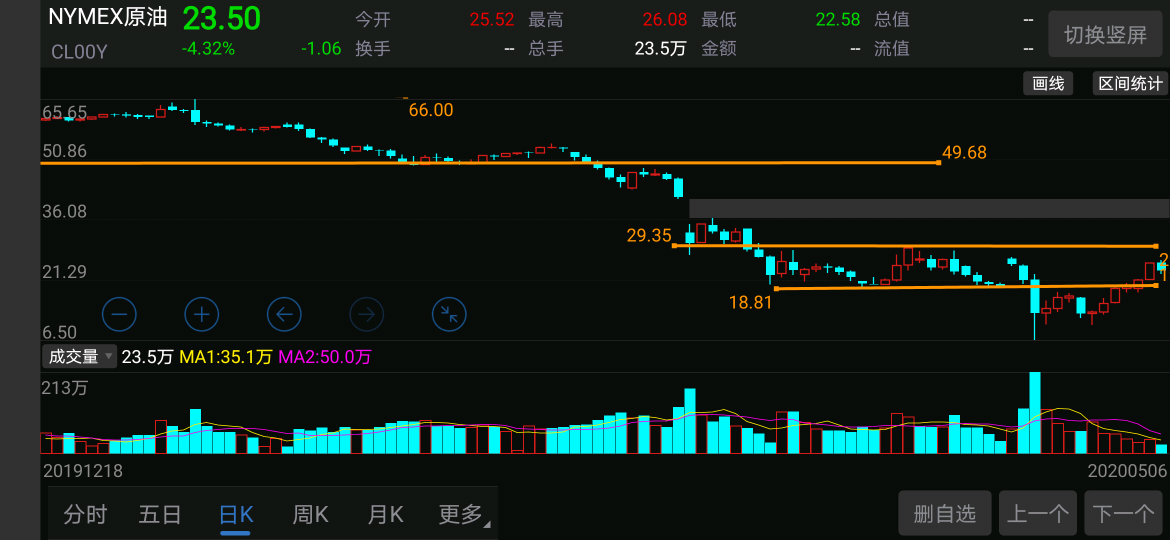Click the 213万 volume axis label
Screen dimensions: 1170x540
(x=67, y=389)
